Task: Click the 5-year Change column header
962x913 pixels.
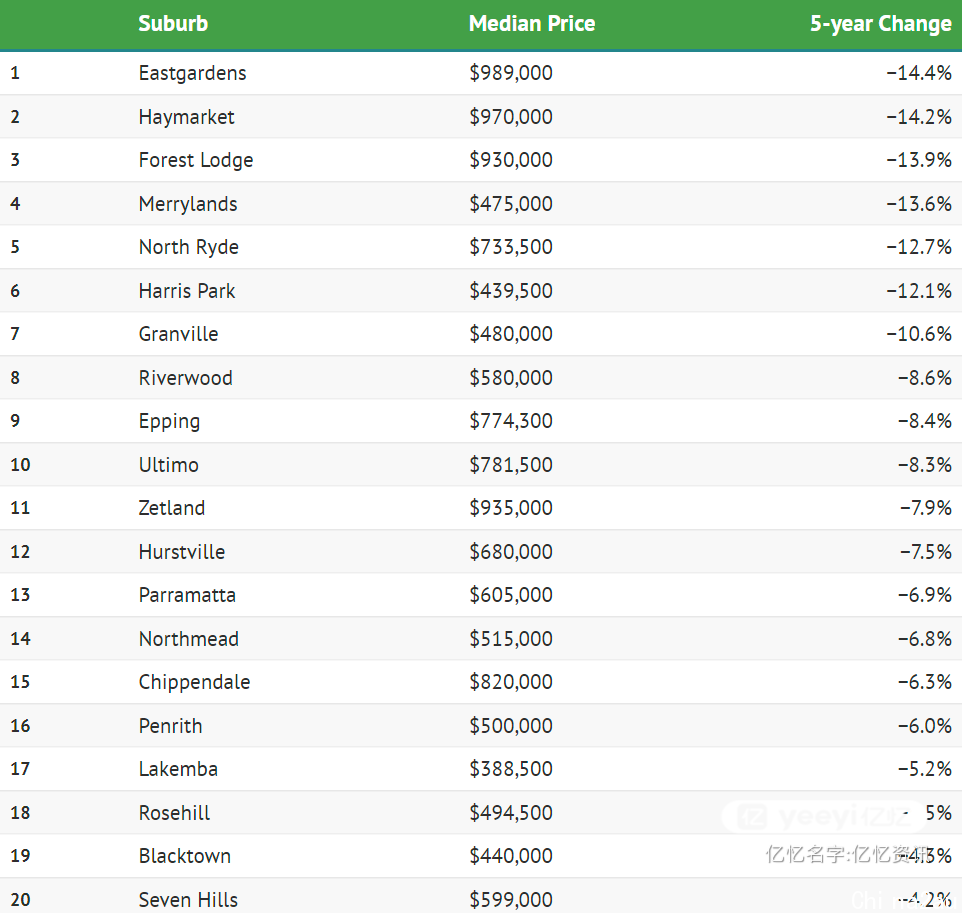Action: (x=880, y=23)
